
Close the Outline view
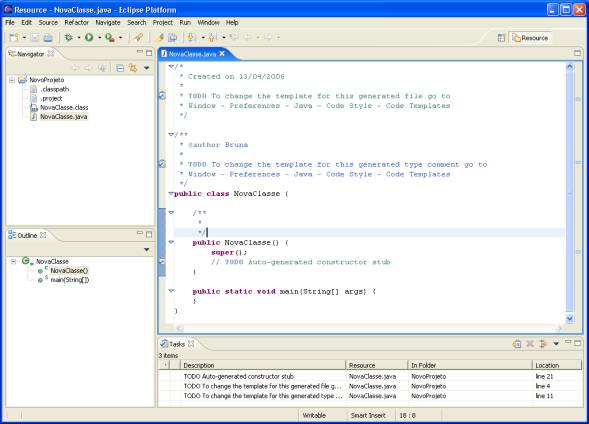tap(43, 235)
